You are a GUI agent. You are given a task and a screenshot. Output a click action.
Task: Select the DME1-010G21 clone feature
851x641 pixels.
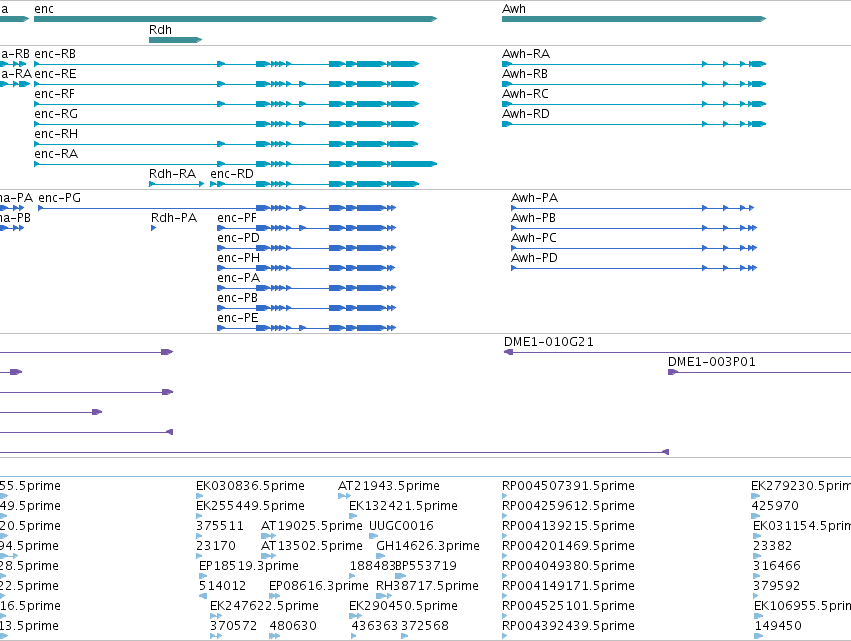(677, 352)
